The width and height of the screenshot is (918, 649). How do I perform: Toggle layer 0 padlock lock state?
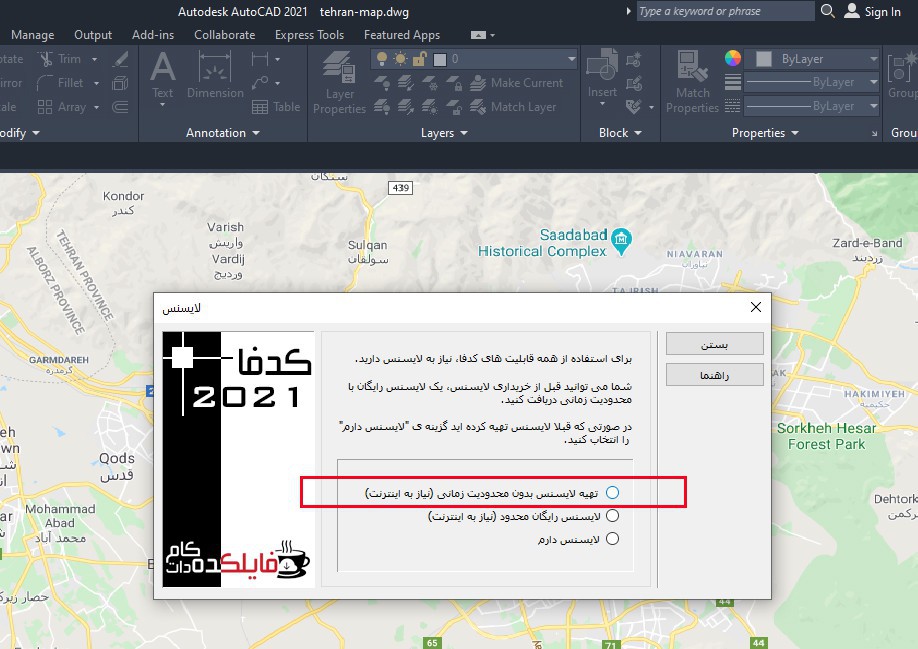pyautogui.click(x=419, y=59)
